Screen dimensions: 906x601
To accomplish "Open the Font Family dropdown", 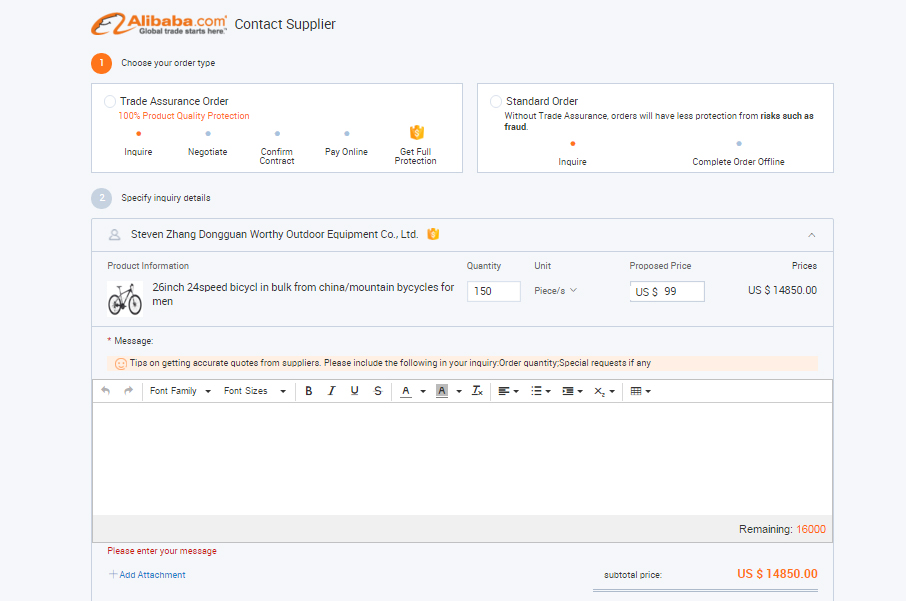I will pyautogui.click(x=180, y=391).
